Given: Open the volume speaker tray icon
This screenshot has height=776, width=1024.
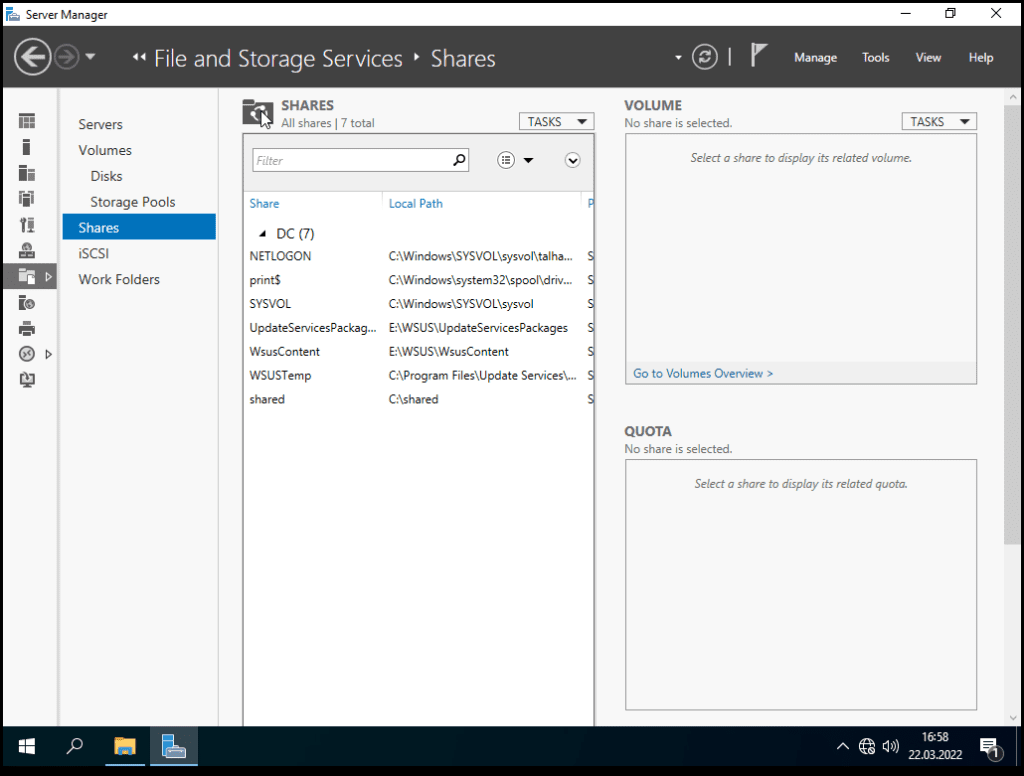Looking at the screenshot, I should pyautogui.click(x=891, y=746).
